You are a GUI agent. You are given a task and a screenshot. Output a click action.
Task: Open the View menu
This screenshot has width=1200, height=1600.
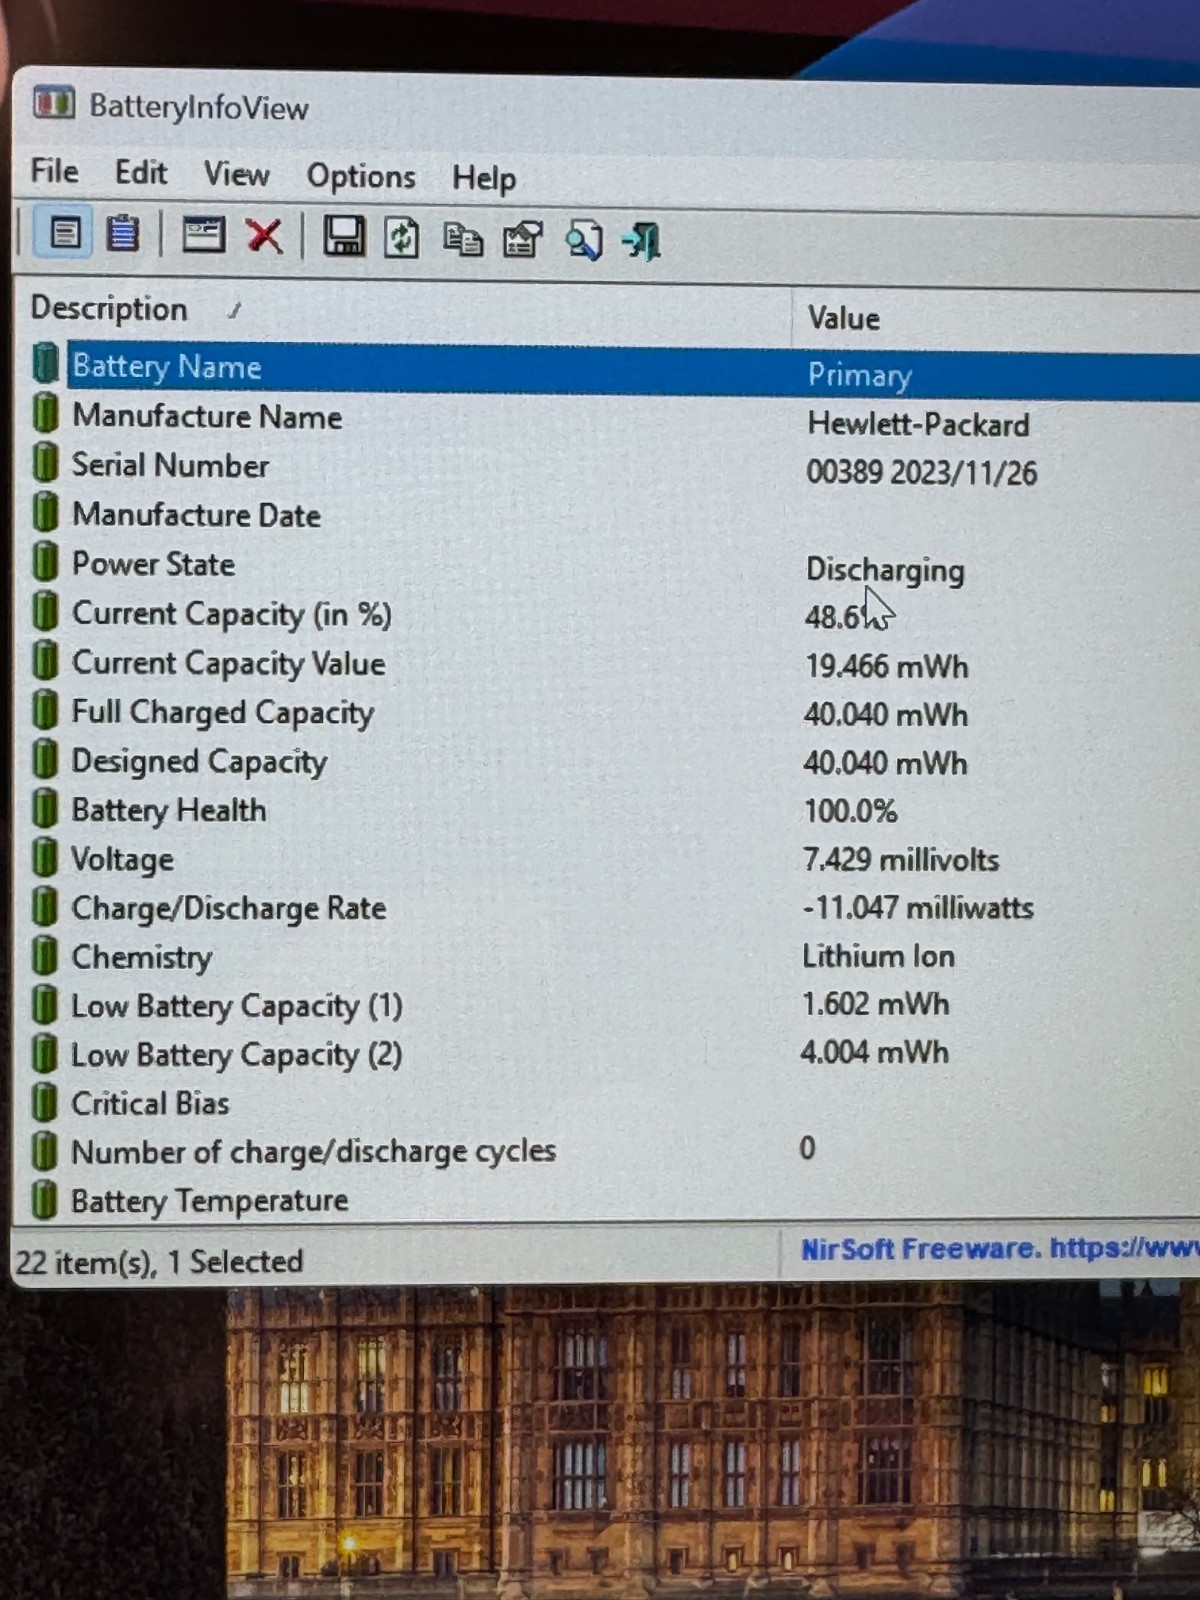click(x=237, y=174)
